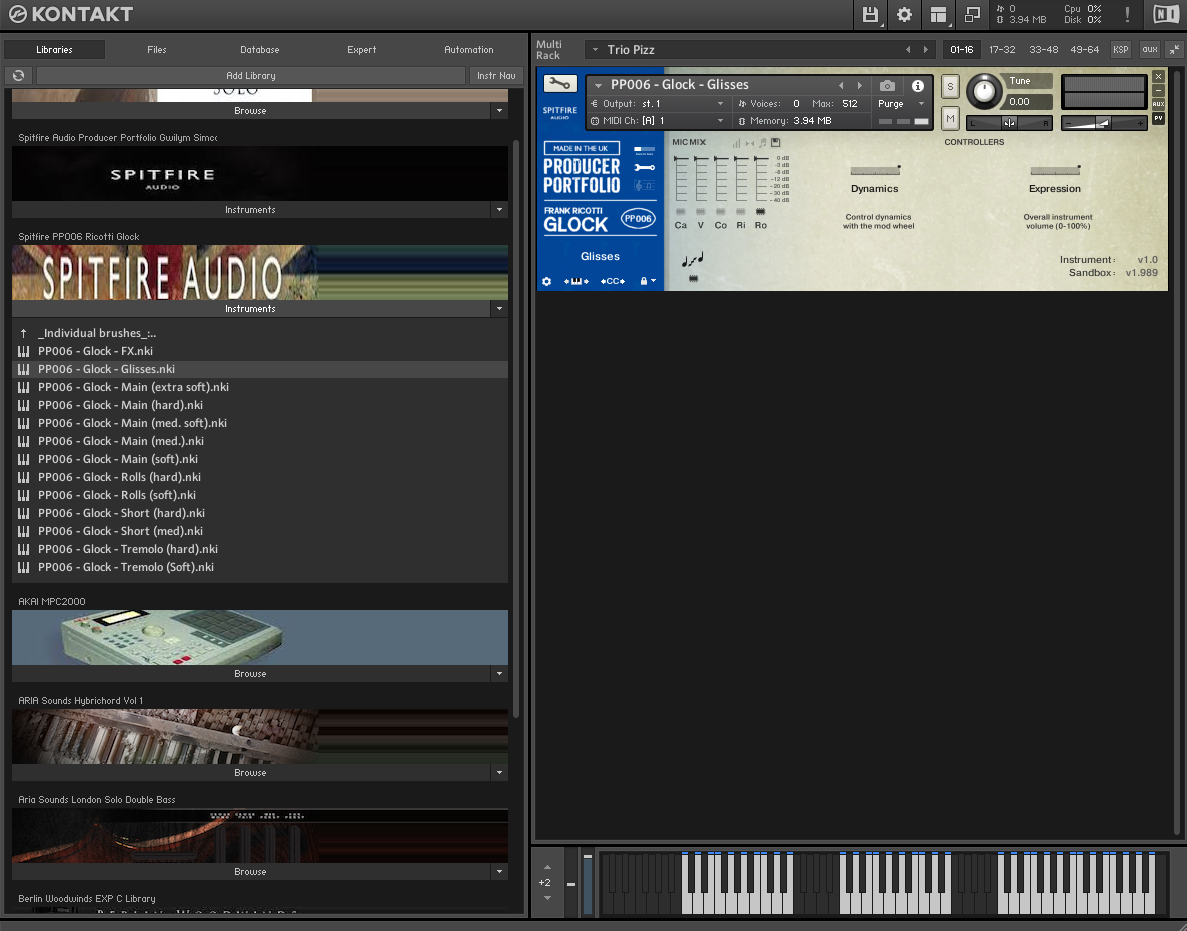Click the Instr Nav button

[x=496, y=76]
